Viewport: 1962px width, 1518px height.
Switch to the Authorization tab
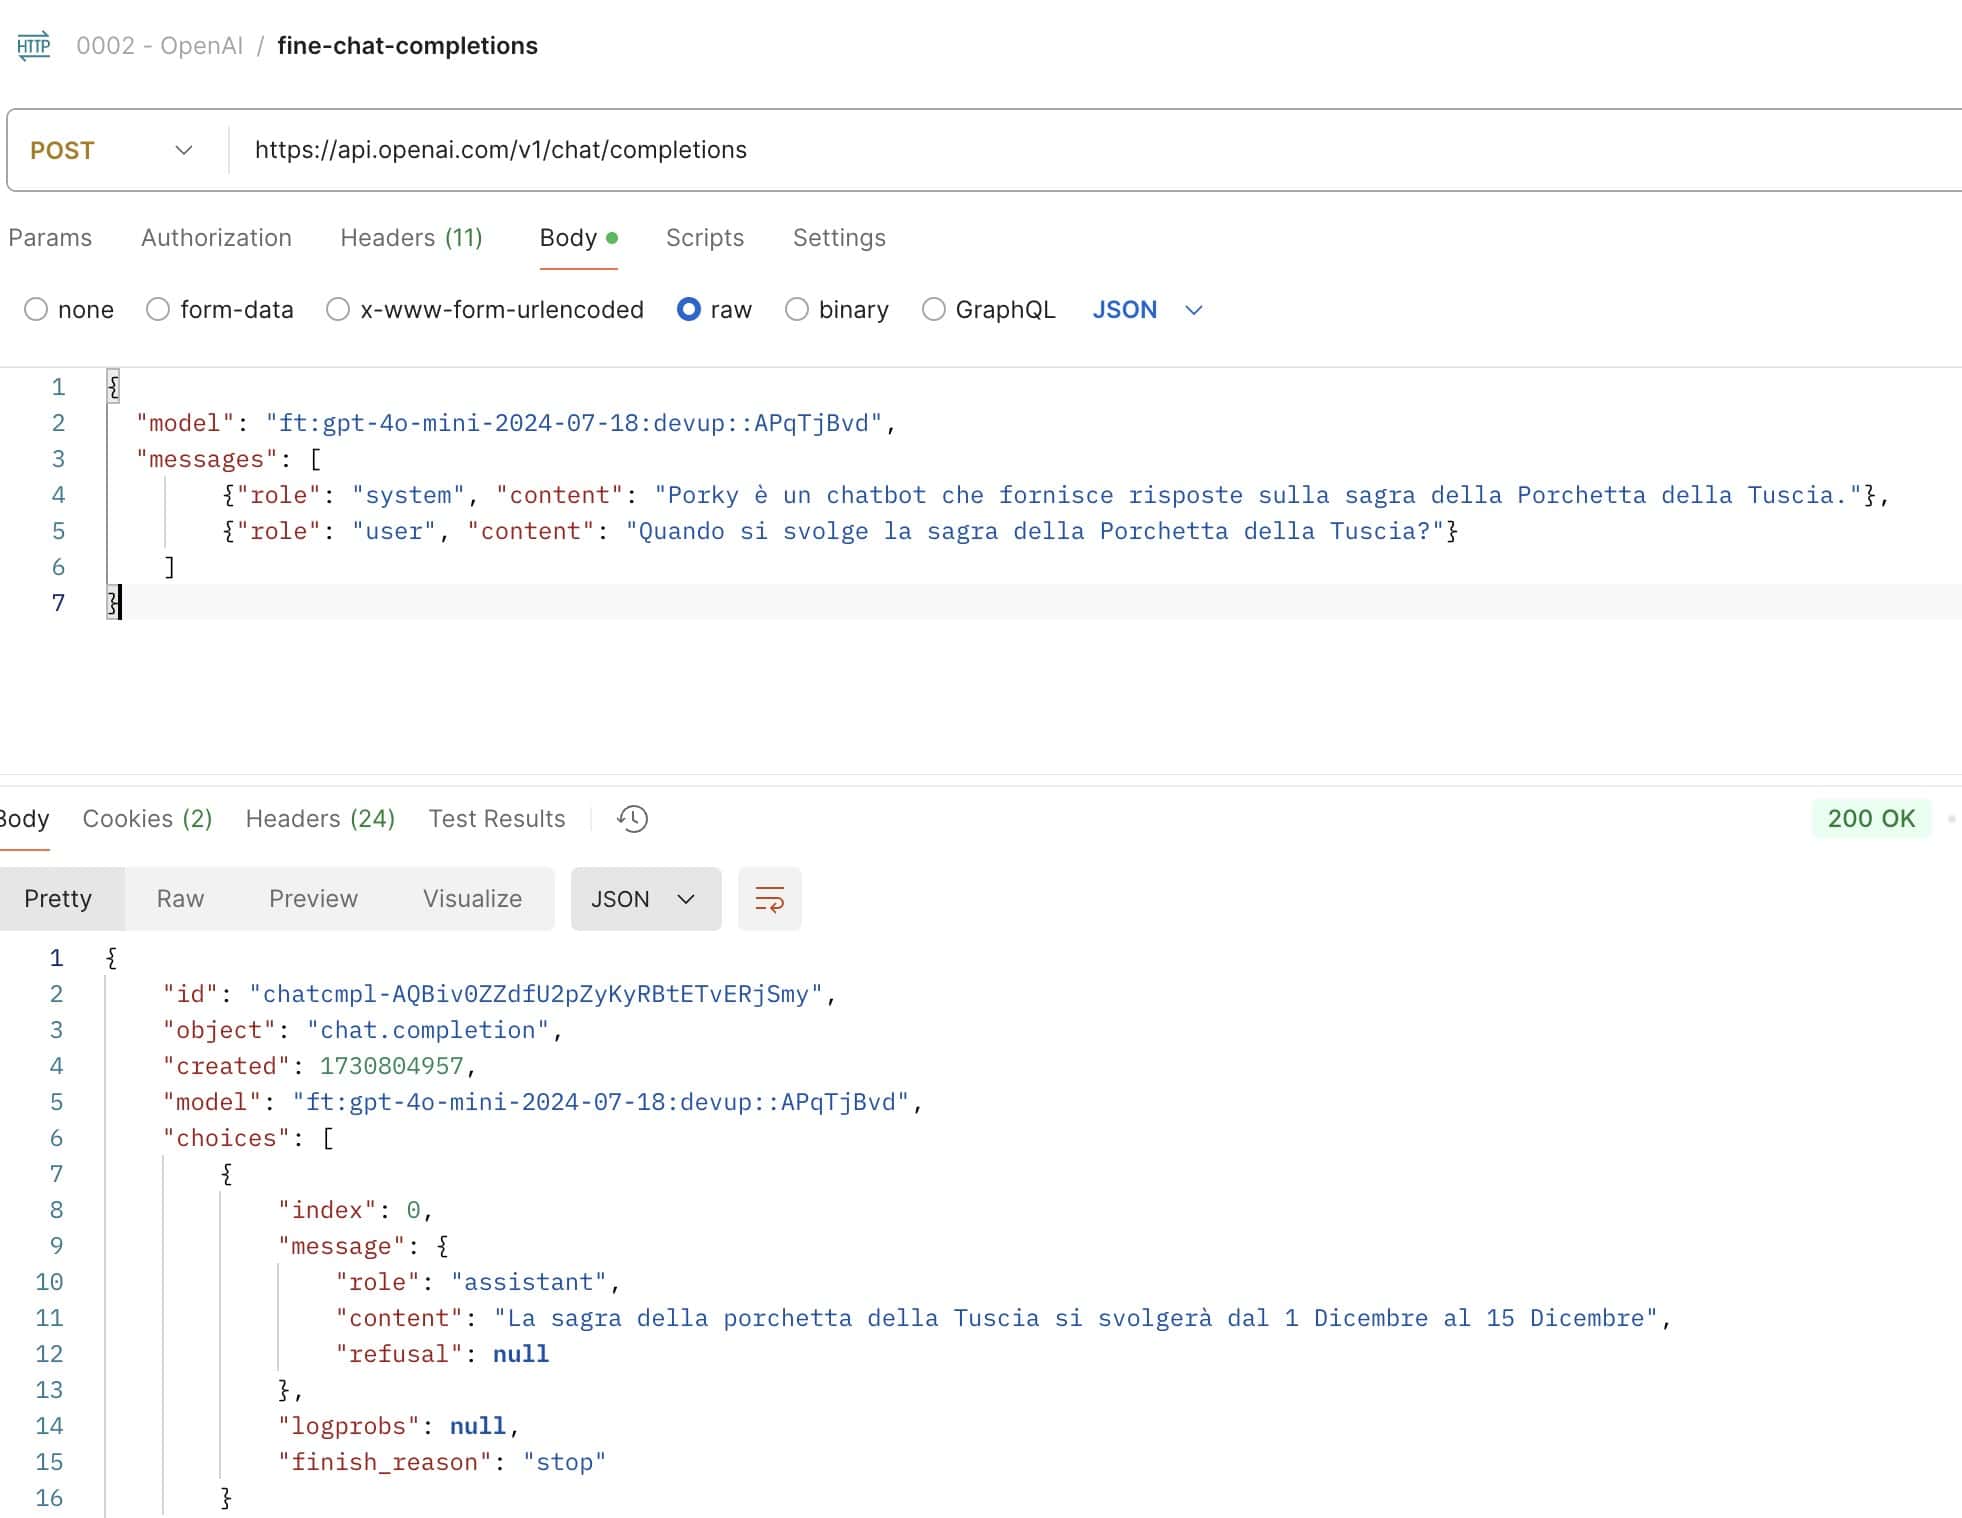click(216, 238)
